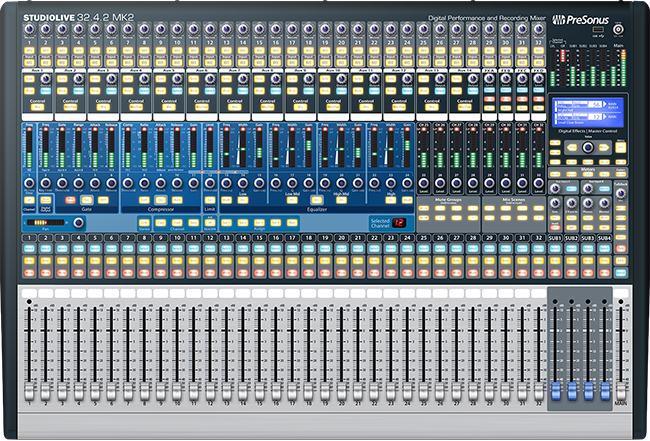Screen dimensions: 650x441
Task: Turn the channel 1 mic trim knob
Action: (29, 29)
